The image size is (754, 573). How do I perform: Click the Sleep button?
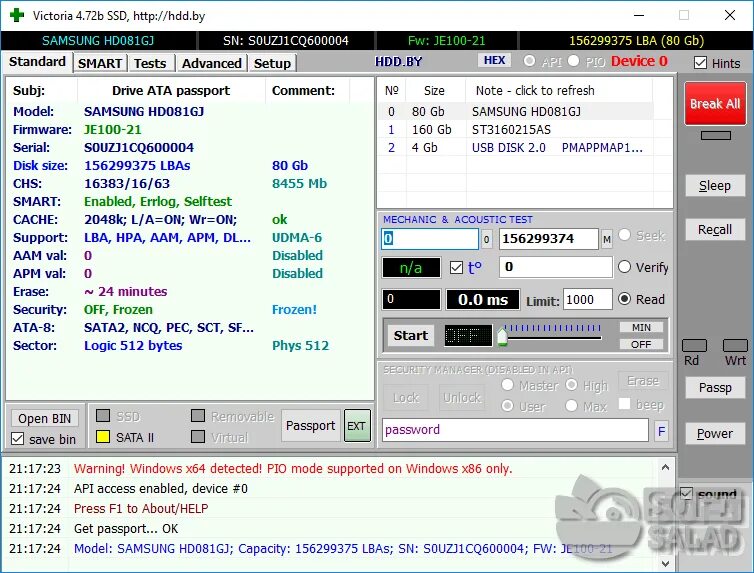[x=715, y=186]
